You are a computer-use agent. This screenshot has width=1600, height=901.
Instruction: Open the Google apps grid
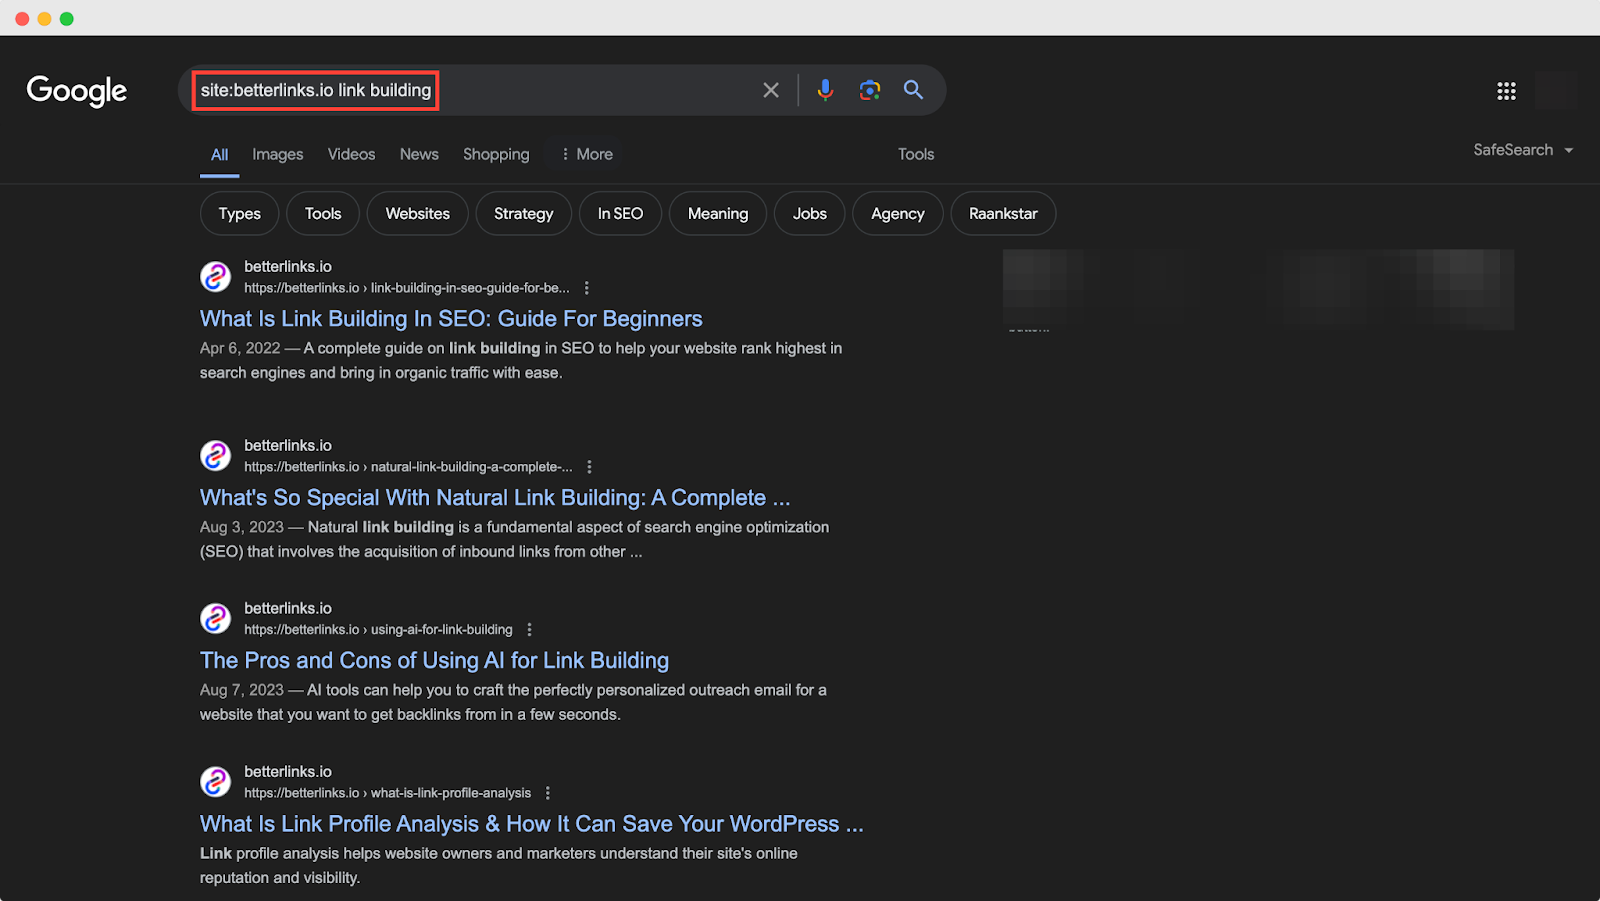pos(1506,90)
